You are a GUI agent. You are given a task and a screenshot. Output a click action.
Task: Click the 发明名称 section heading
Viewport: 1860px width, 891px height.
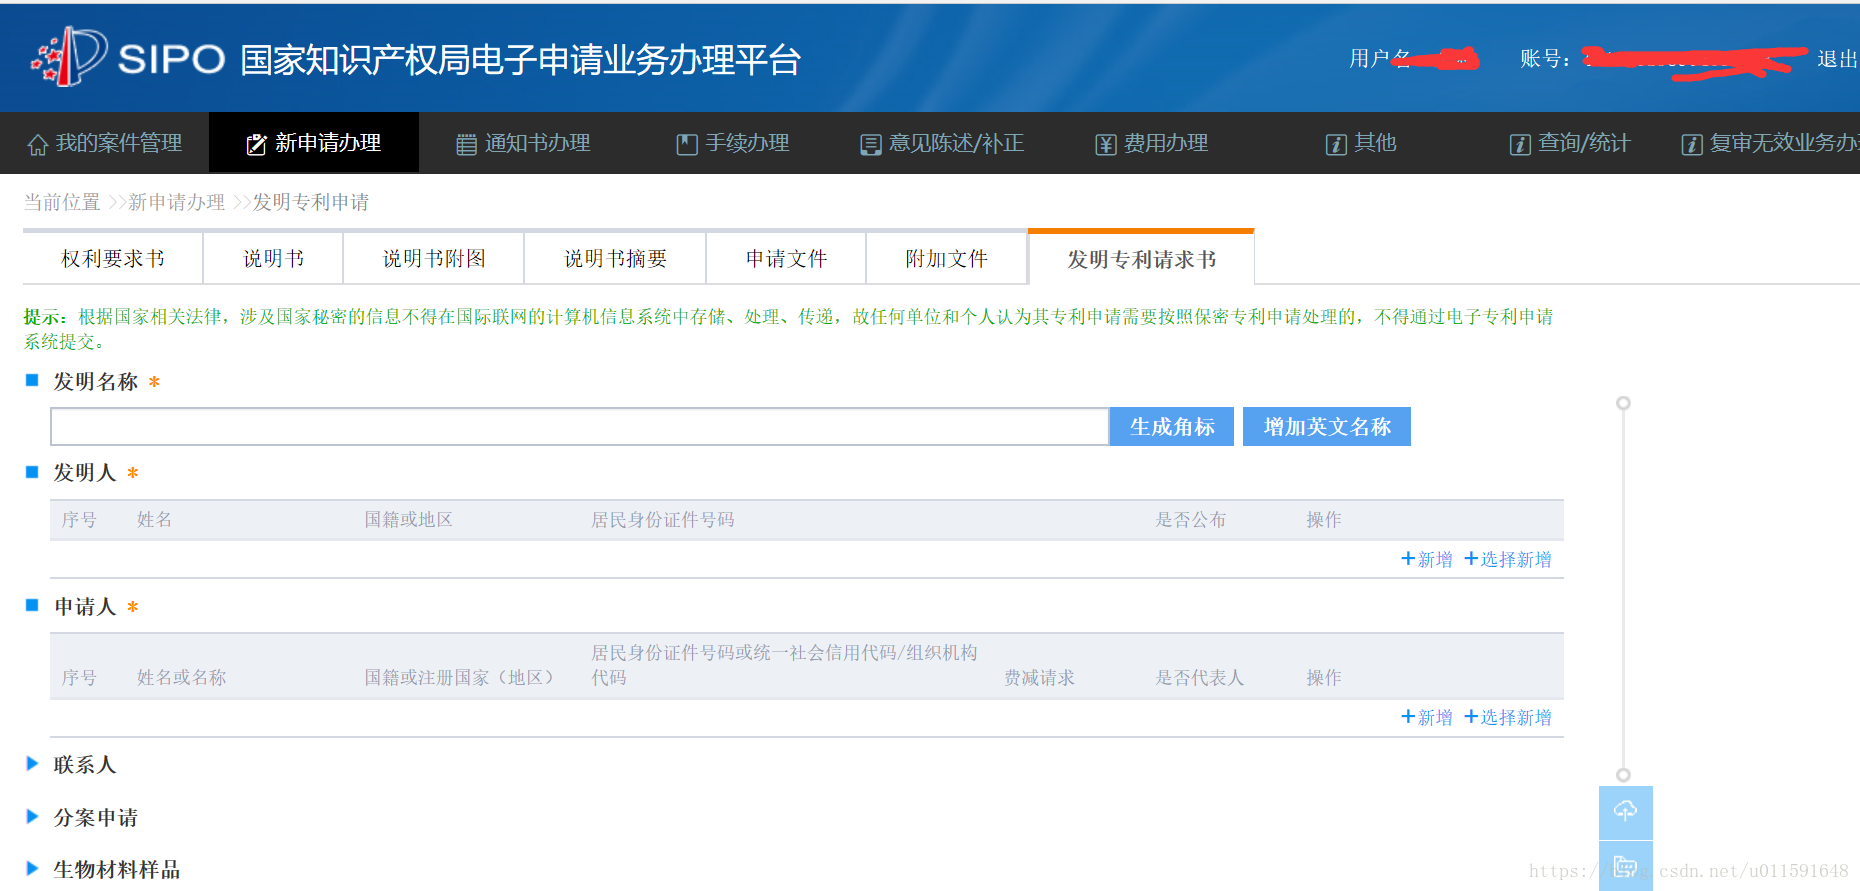coord(96,382)
